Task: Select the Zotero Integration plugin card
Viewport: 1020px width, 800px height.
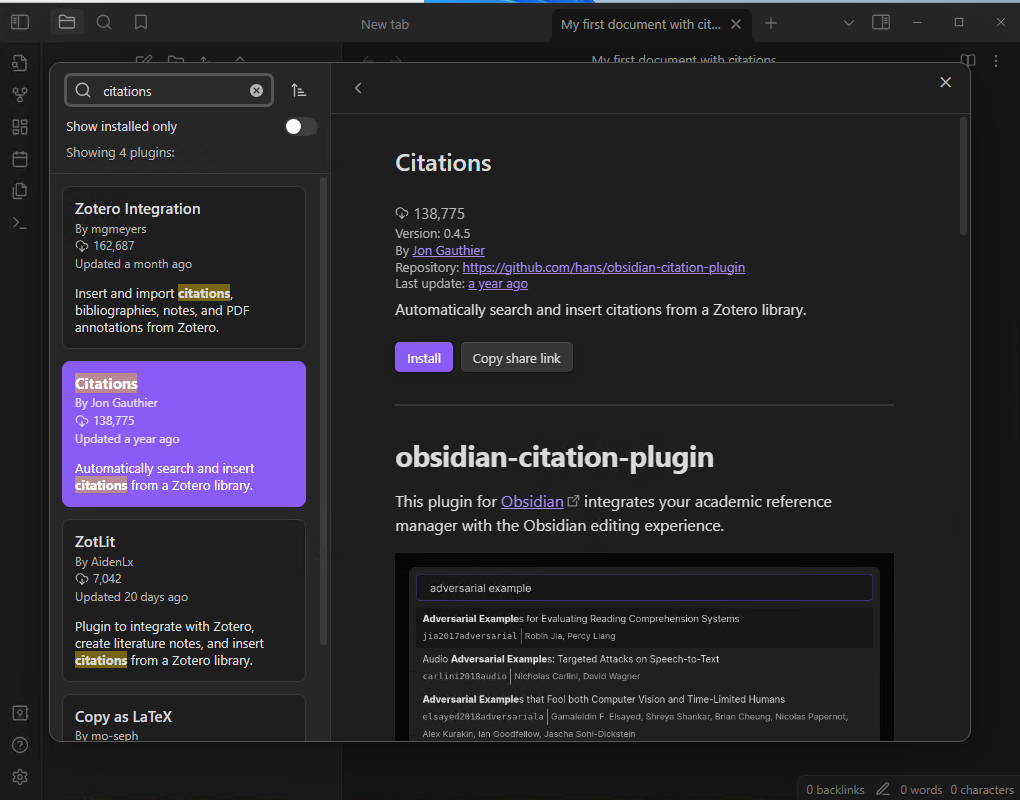Action: point(184,267)
